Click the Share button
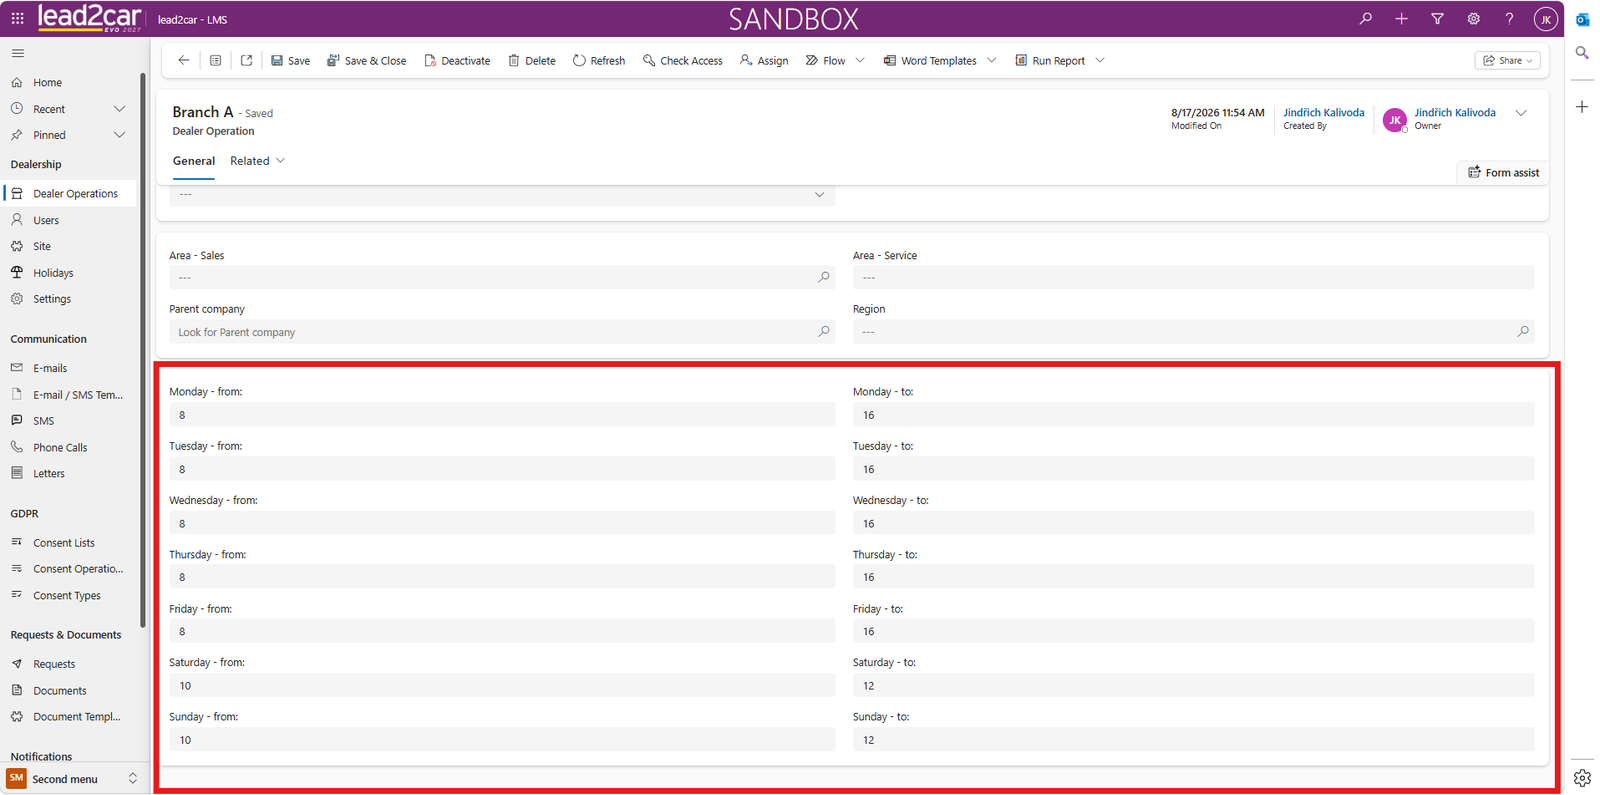The image size is (1600, 795). (1507, 60)
